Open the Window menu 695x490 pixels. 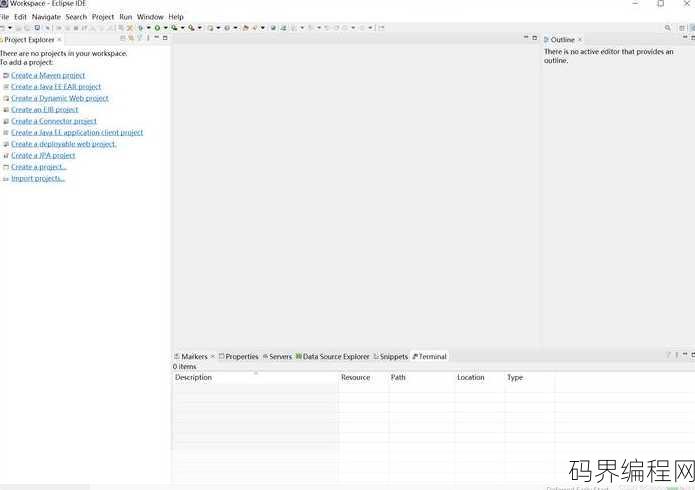click(x=150, y=17)
